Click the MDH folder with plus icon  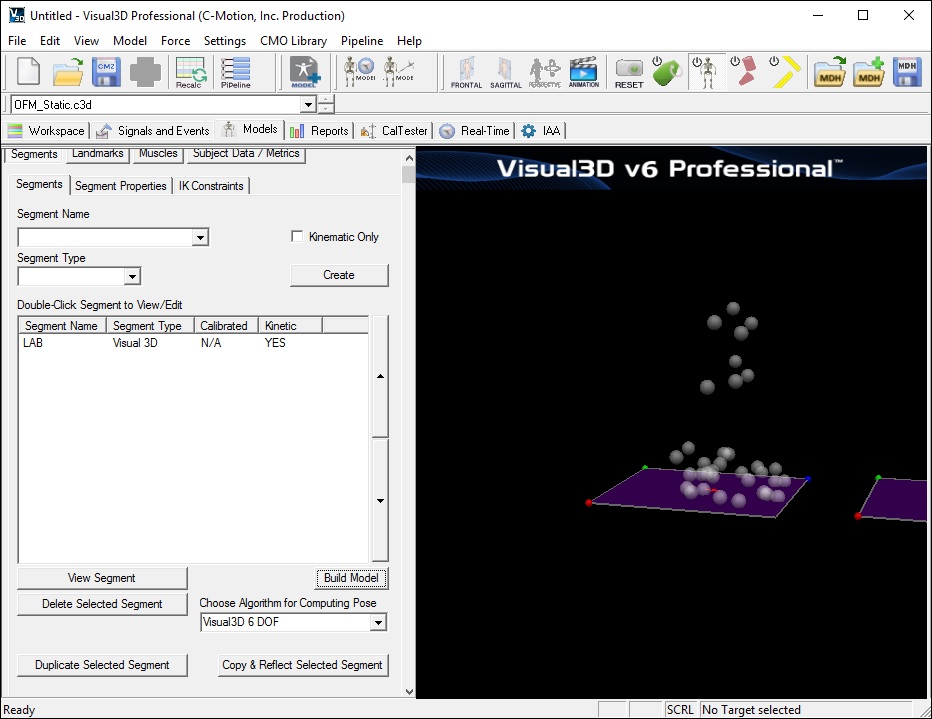click(x=869, y=72)
